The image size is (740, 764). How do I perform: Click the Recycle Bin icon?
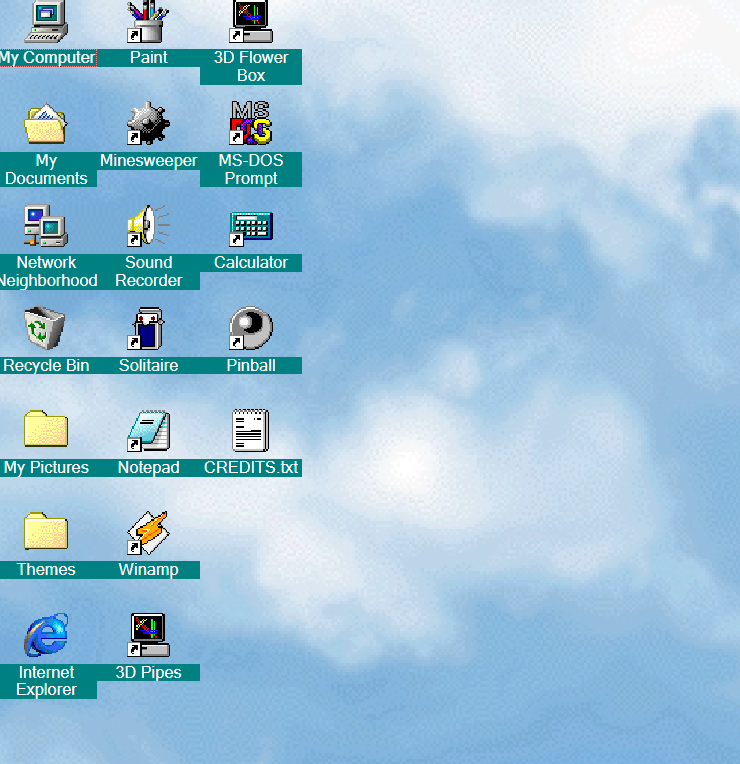tap(46, 328)
